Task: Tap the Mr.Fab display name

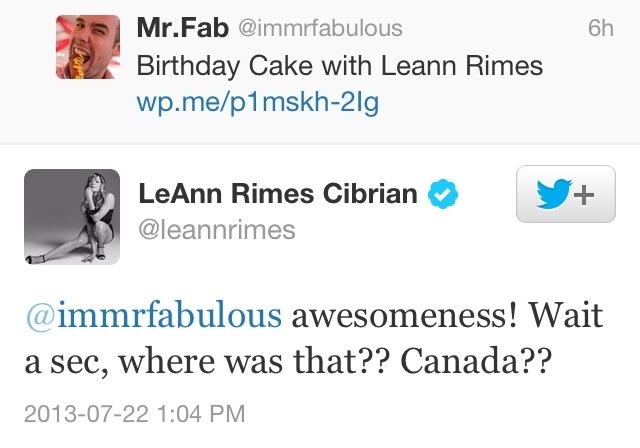Action: point(182,29)
